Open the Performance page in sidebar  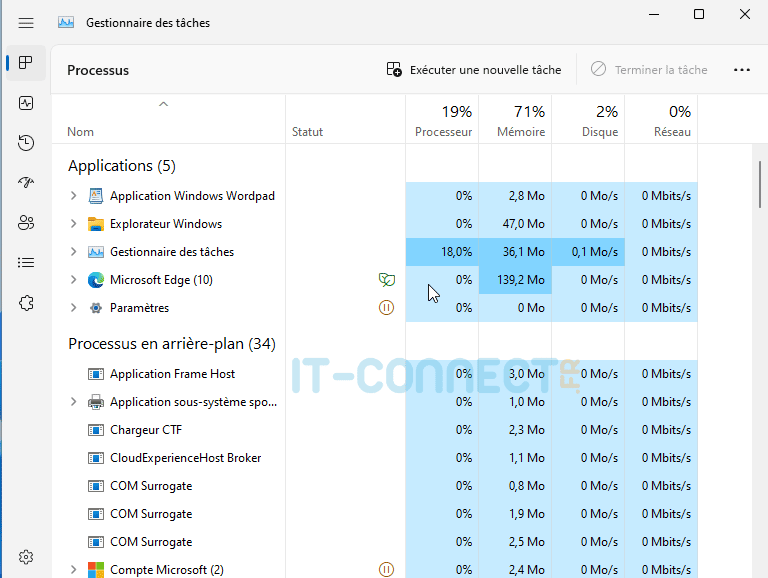26,103
